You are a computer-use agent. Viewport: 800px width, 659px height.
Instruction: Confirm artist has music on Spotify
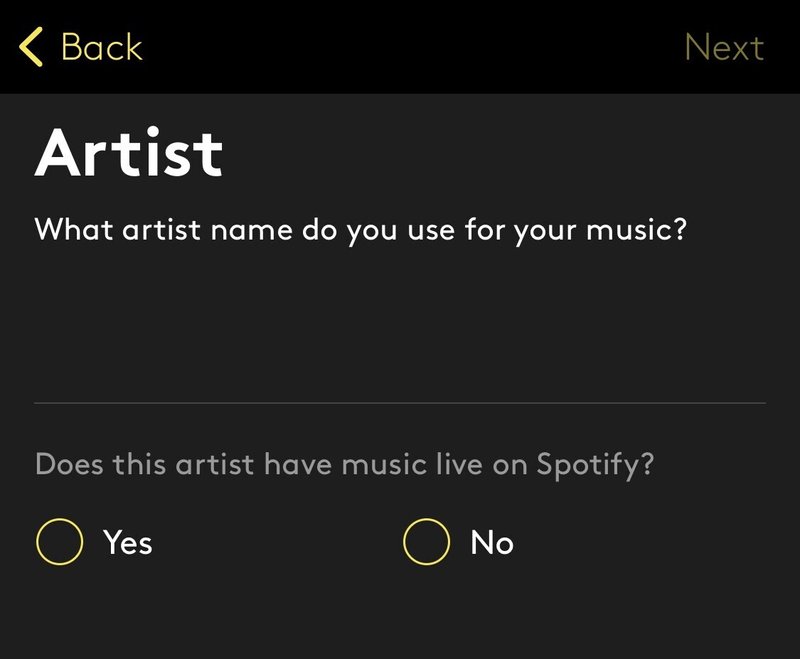[x=59, y=542]
